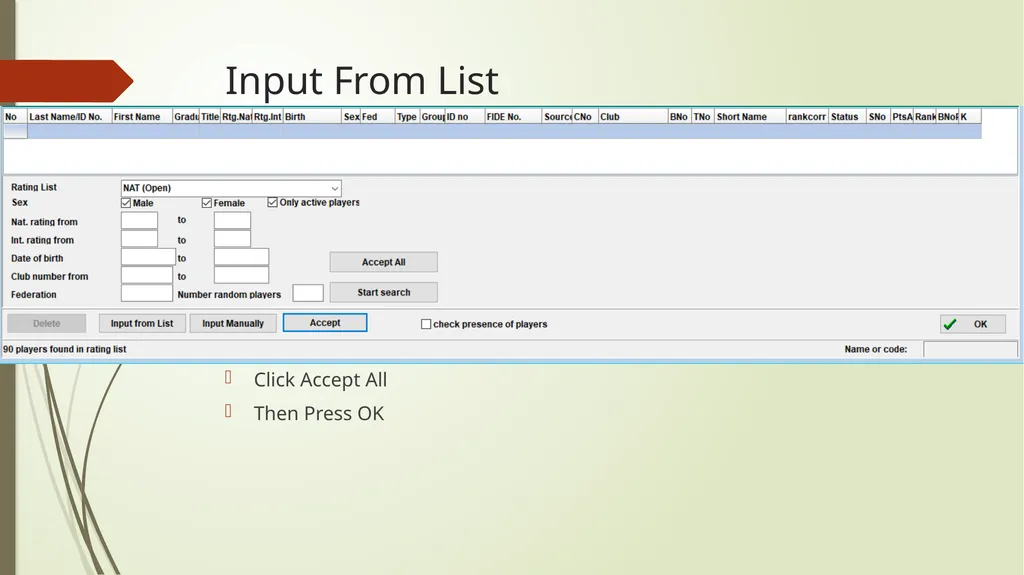Click the First Name column header

(x=142, y=117)
